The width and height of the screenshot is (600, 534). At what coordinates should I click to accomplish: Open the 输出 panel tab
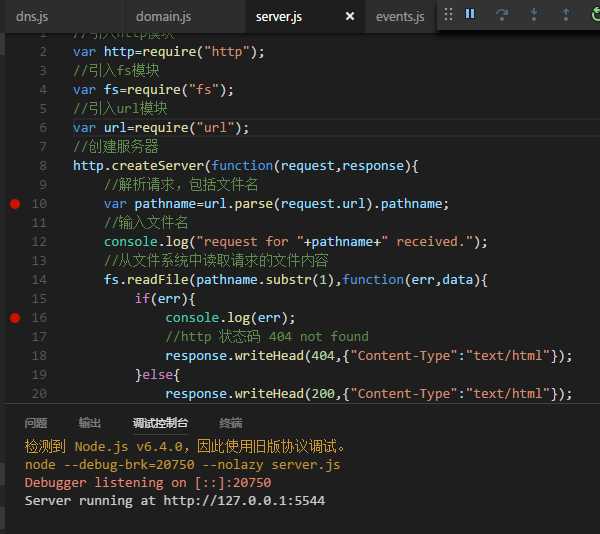point(90,423)
